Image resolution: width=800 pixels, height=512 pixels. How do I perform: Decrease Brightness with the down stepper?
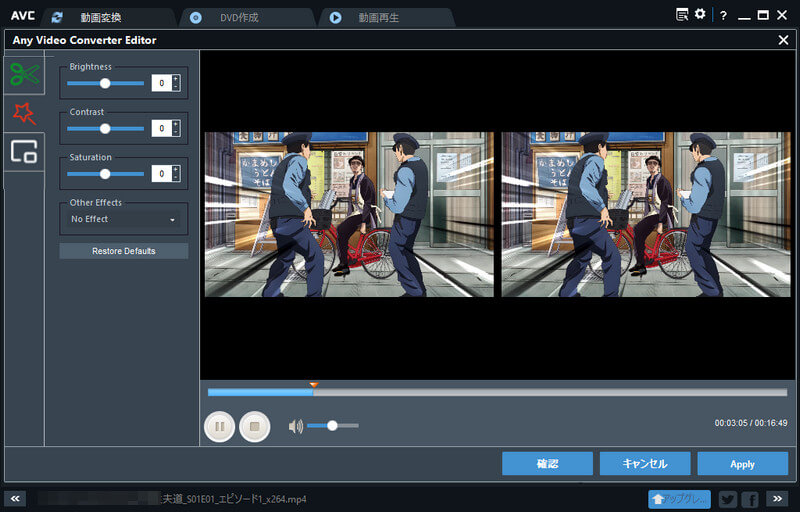pyautogui.click(x=176, y=87)
